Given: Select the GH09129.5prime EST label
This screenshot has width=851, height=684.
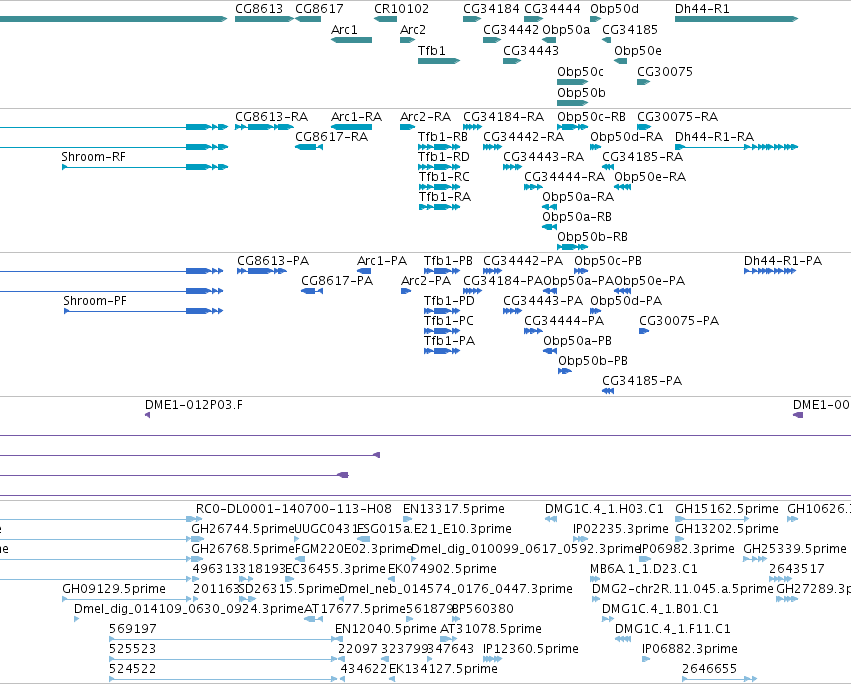Looking at the screenshot, I should pyautogui.click(x=114, y=589).
